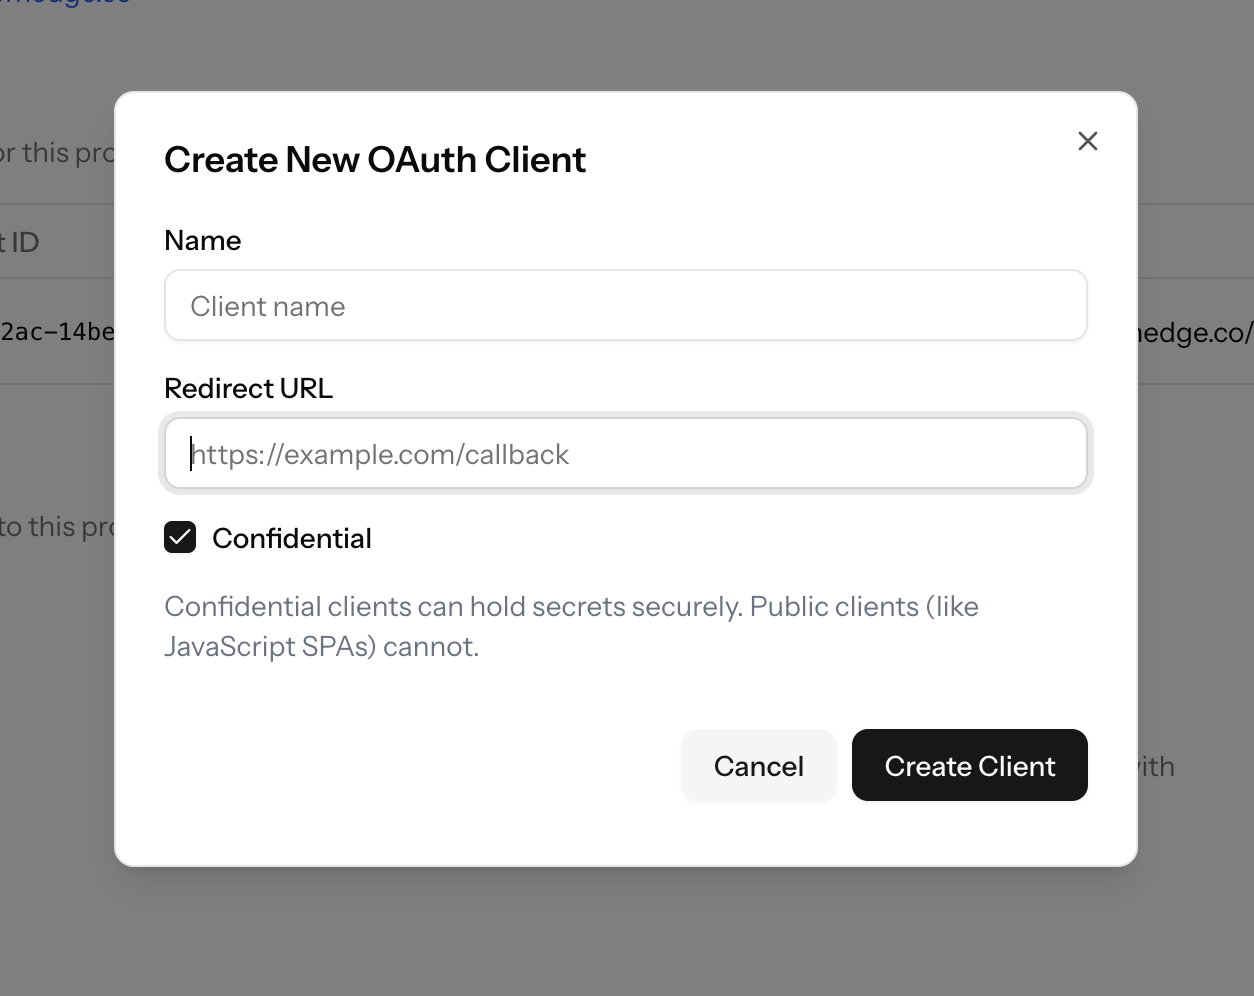The image size is (1254, 996).
Task: Click background text 'r this pro' left of dialog
Action: point(57,154)
